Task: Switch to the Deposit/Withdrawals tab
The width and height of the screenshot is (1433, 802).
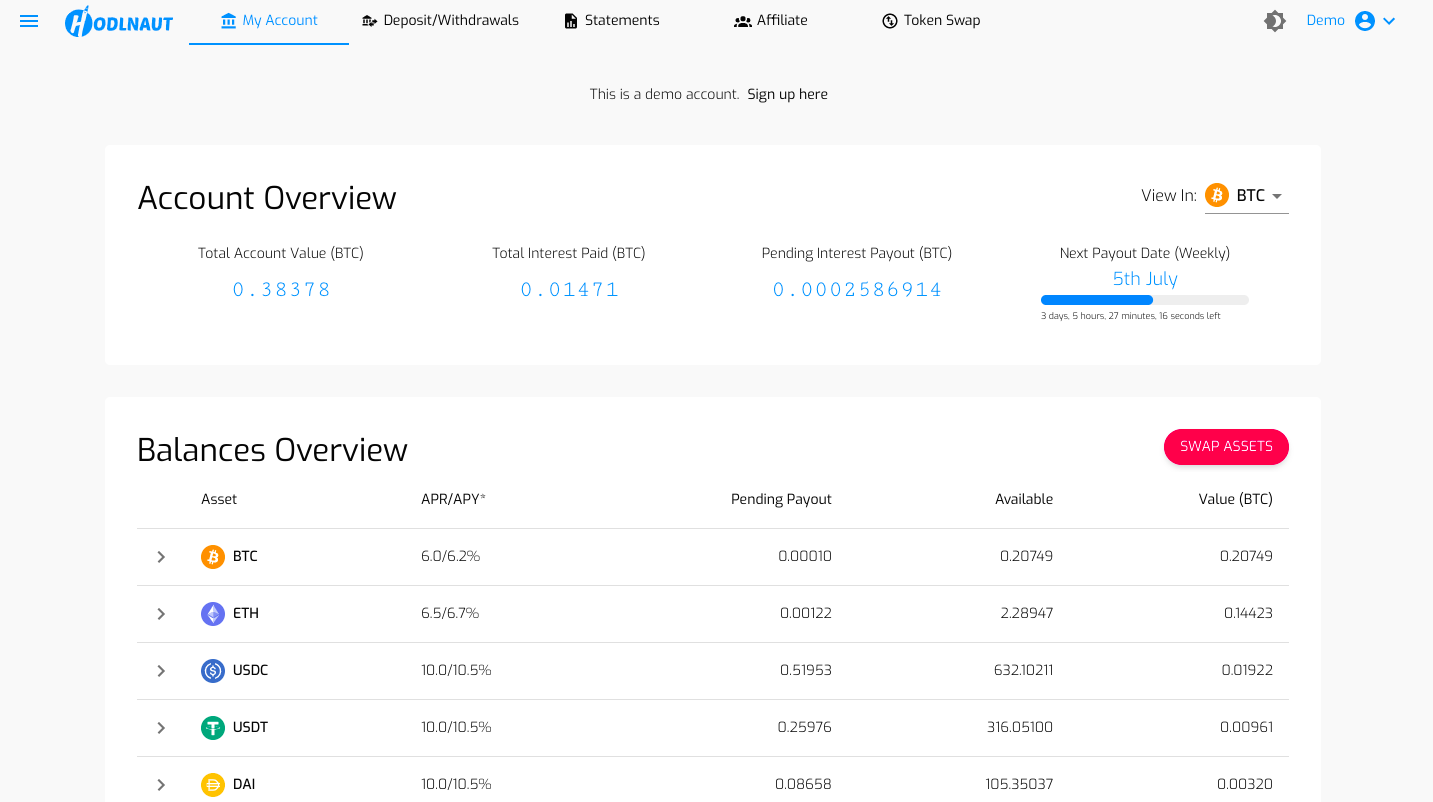Action: pyautogui.click(x=440, y=21)
